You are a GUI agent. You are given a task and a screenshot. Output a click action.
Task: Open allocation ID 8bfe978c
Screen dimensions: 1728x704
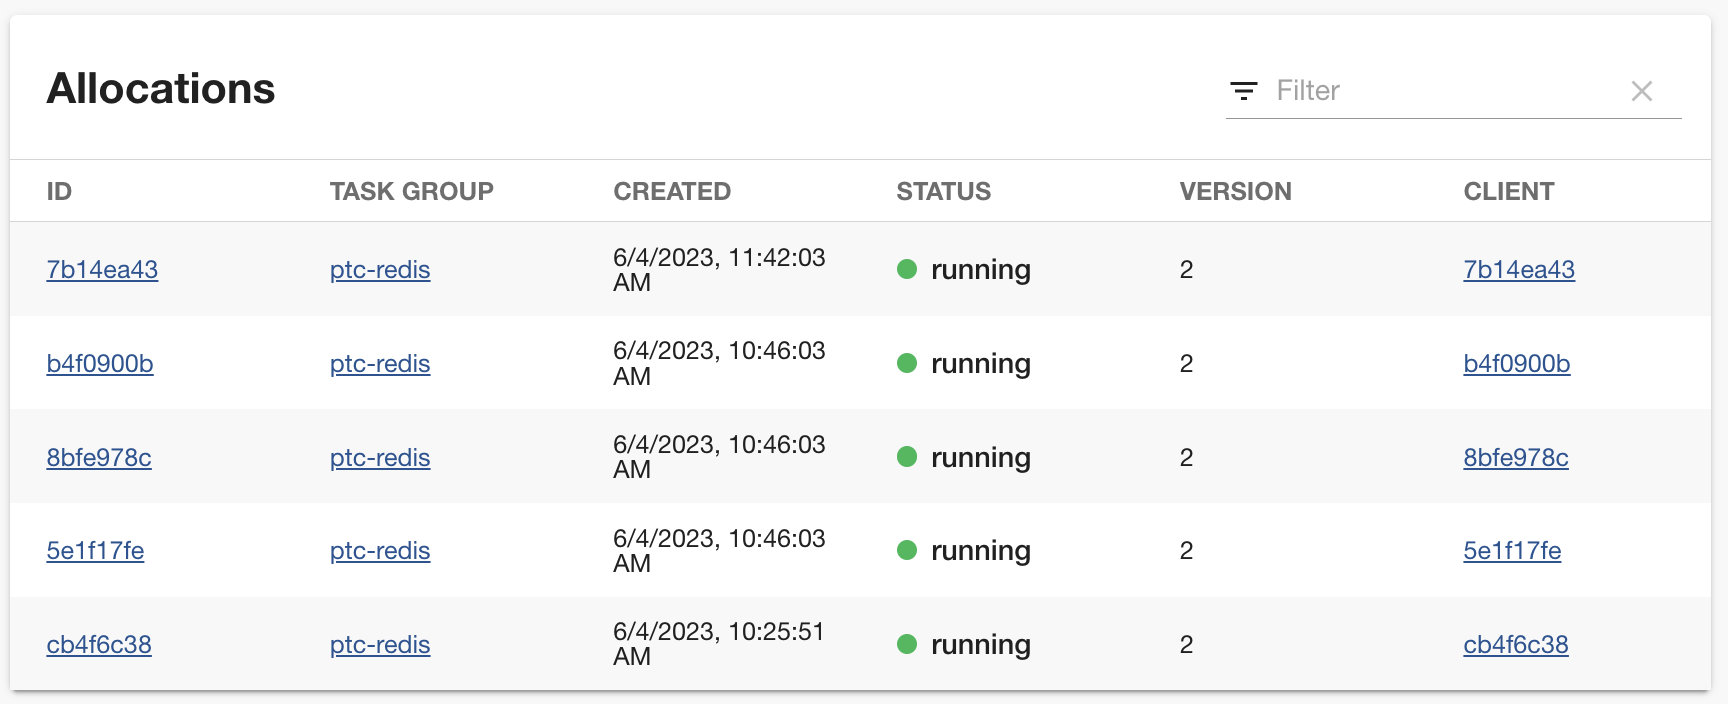click(99, 458)
